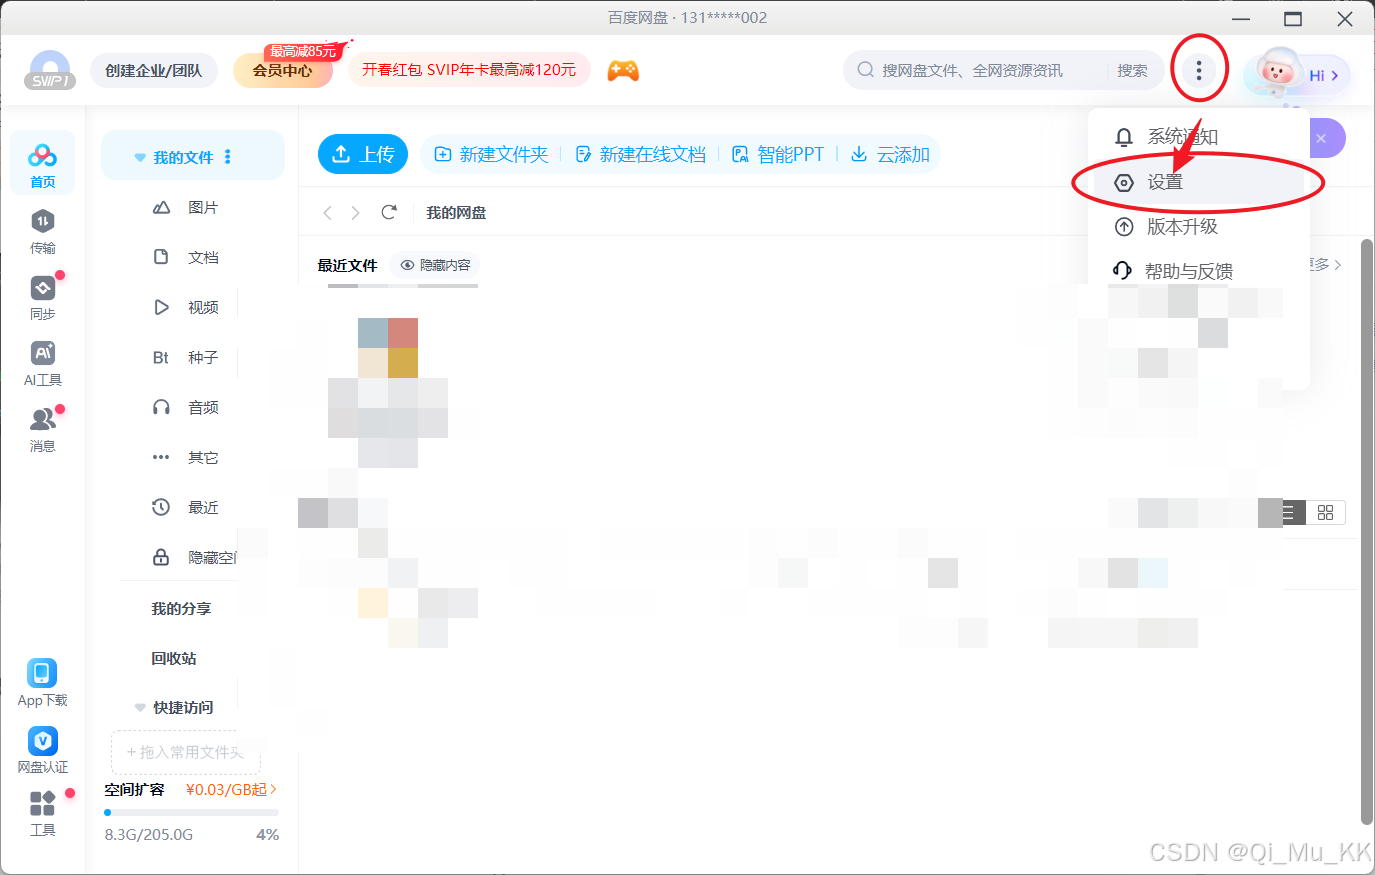Screen dimensions: 1375x875
Task: Click 新建在线文档 button
Action: coord(640,154)
